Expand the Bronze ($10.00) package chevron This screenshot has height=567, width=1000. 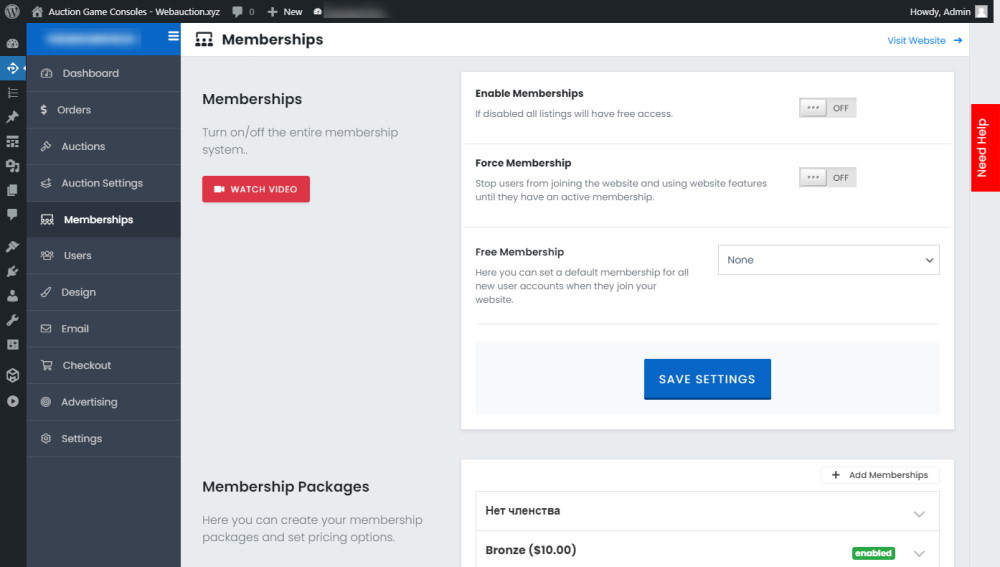[919, 553]
